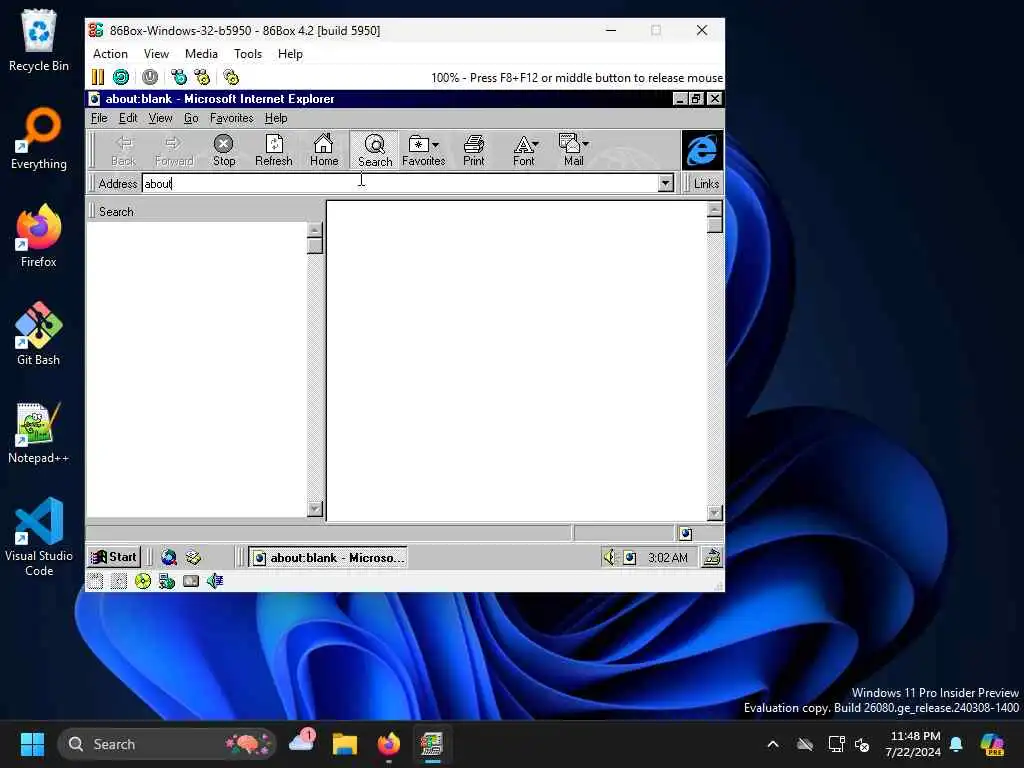This screenshot has width=1024, height=768.
Task: Click the 86Box pause emulation icon
Action: pyautogui.click(x=98, y=77)
